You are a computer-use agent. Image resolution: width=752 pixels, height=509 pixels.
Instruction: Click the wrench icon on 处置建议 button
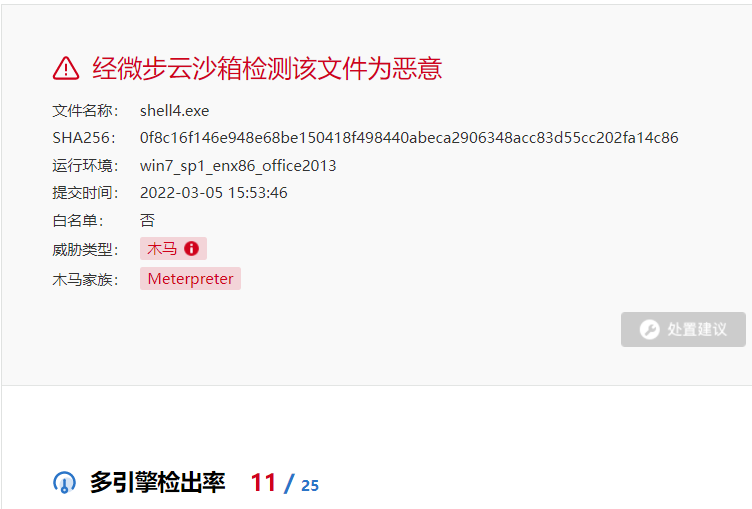pos(649,330)
